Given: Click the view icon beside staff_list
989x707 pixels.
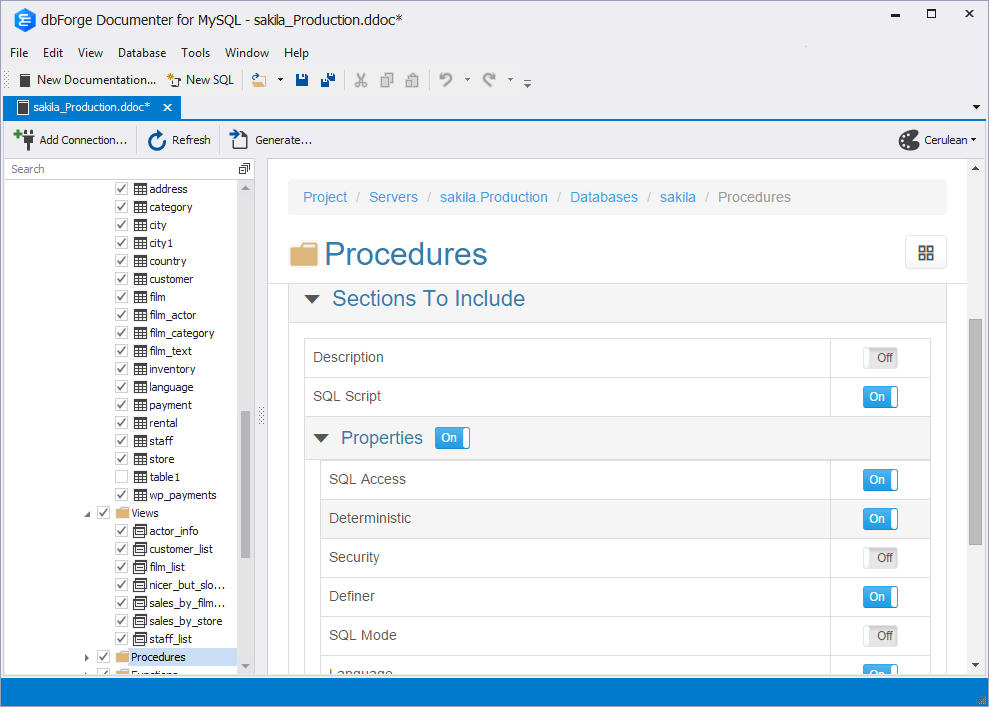Looking at the screenshot, I should 140,639.
